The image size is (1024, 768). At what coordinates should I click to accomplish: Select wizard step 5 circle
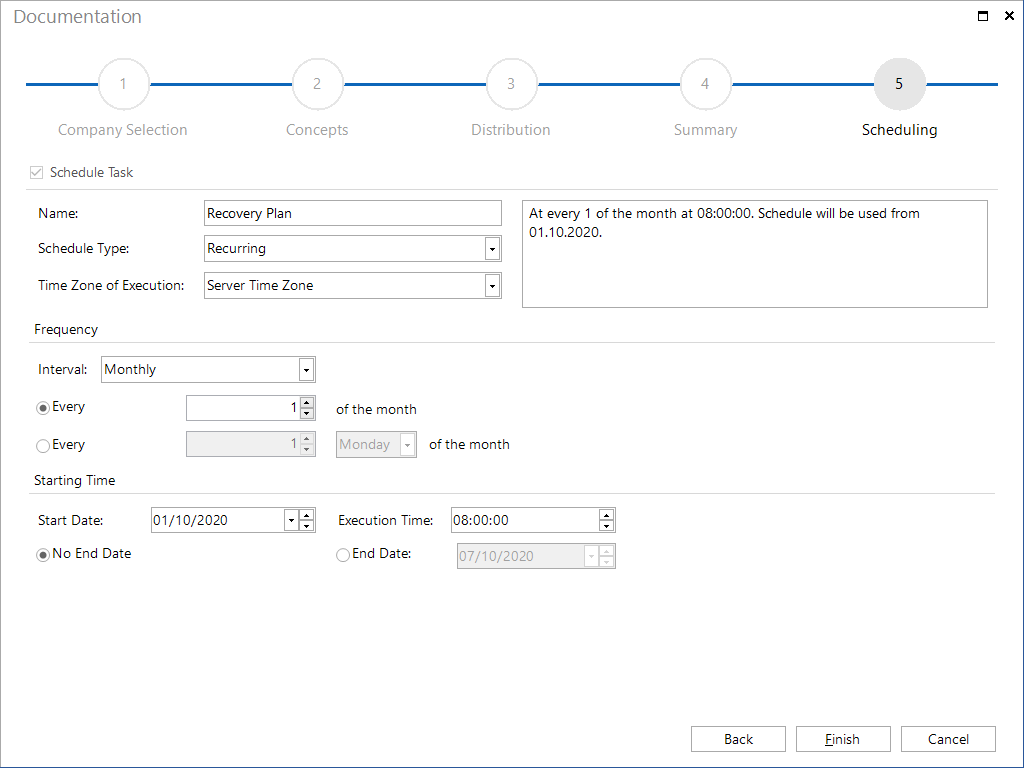[899, 84]
